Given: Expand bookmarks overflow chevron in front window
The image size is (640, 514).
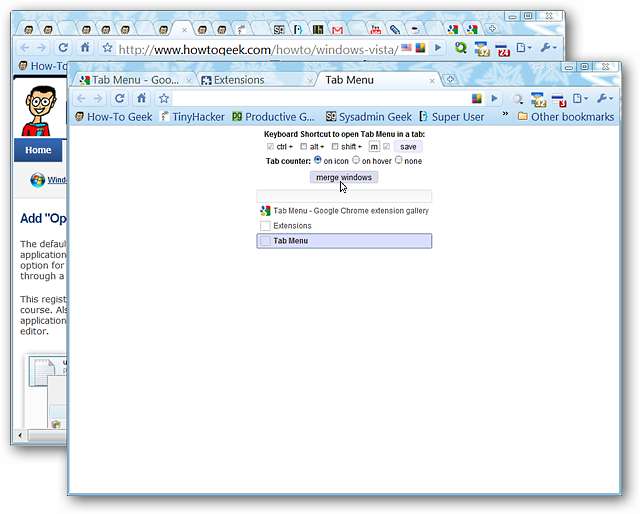Looking at the screenshot, I should 505,113.
